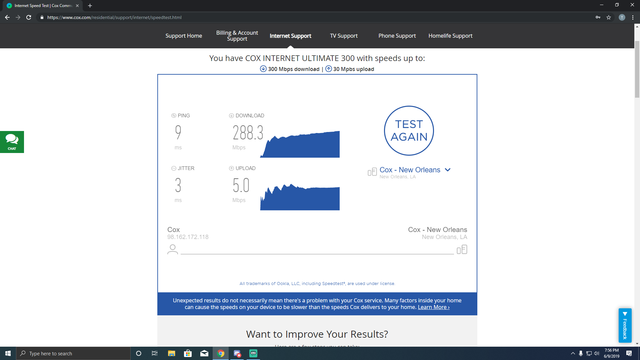This screenshot has width=640, height=360.
Task: Open Chrome three-dot menu
Action: click(x=633, y=18)
